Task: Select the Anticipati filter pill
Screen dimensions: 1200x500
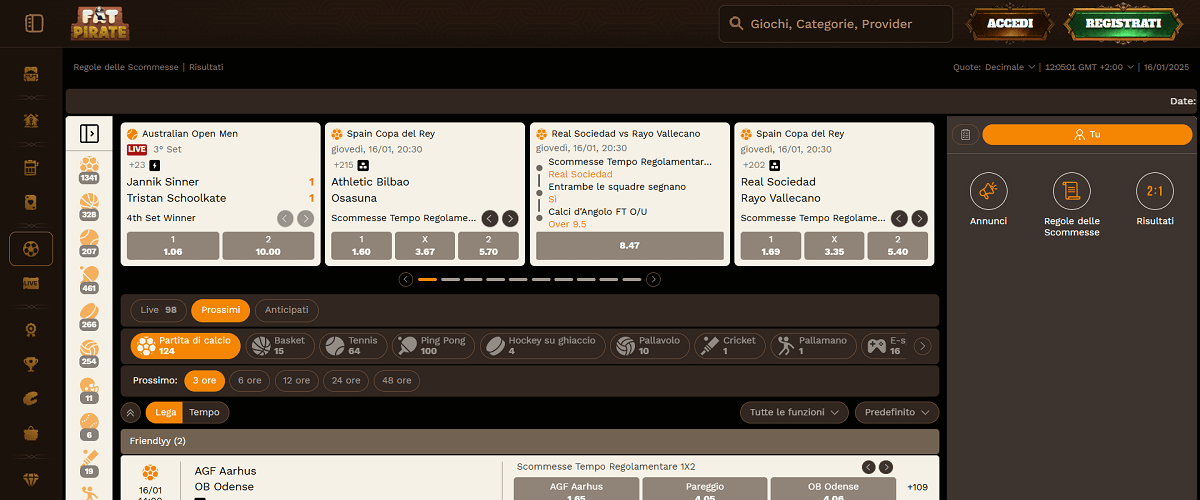Action: pyautogui.click(x=287, y=310)
